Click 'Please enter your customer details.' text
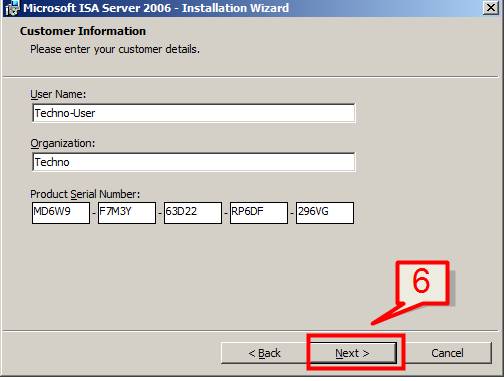The image size is (504, 381). 115,49
